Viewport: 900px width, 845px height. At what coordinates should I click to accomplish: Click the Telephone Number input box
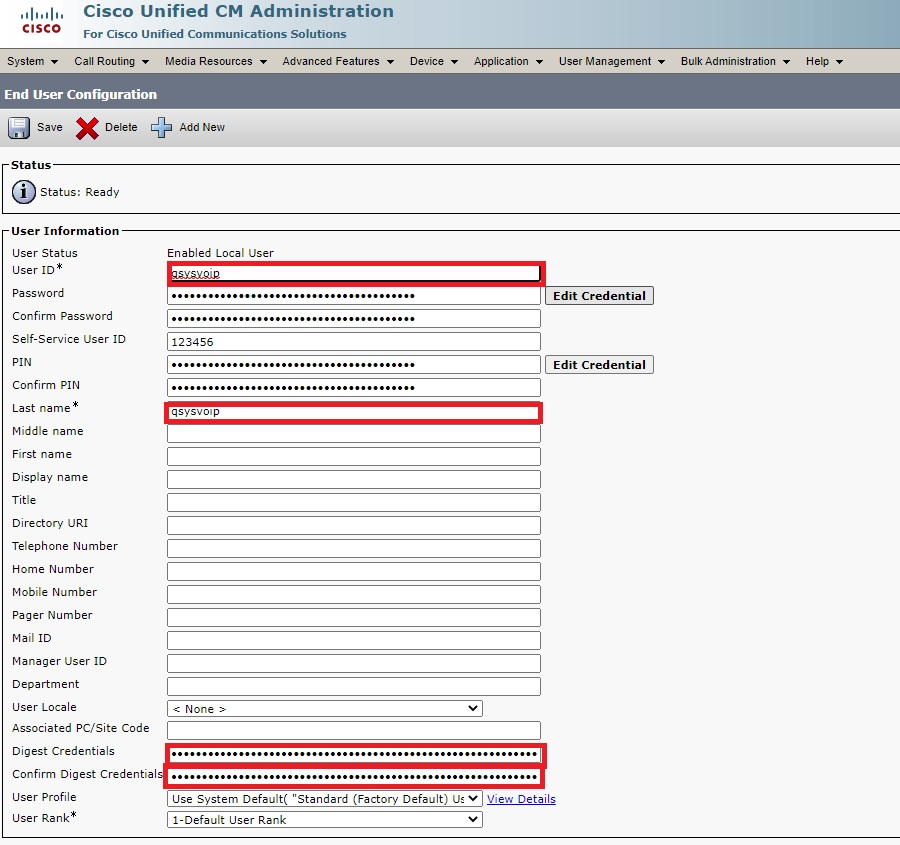point(354,548)
